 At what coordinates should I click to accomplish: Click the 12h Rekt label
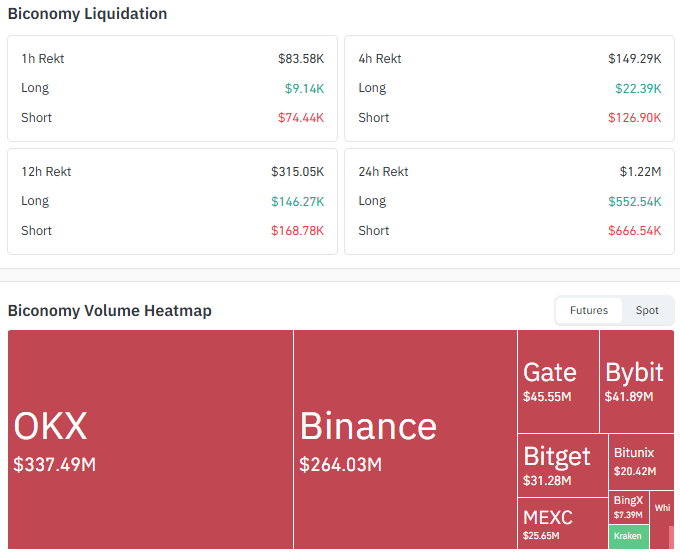tap(46, 172)
